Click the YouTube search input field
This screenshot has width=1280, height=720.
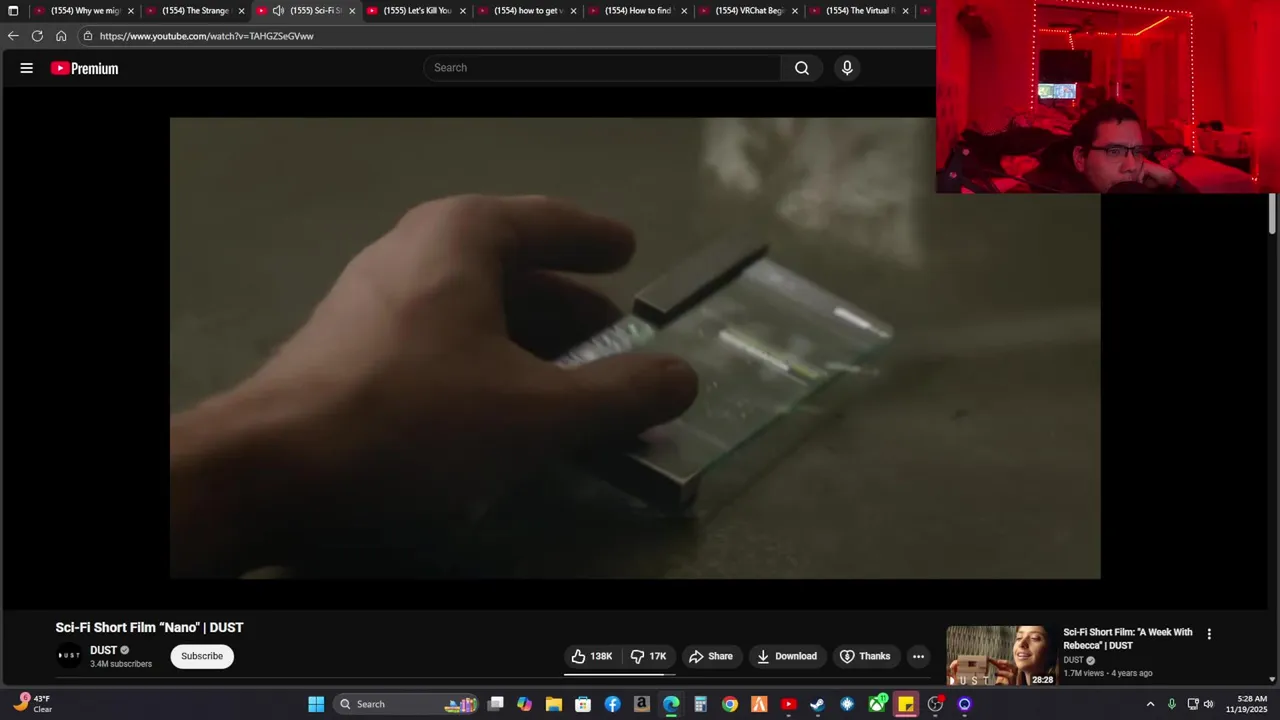click(603, 68)
